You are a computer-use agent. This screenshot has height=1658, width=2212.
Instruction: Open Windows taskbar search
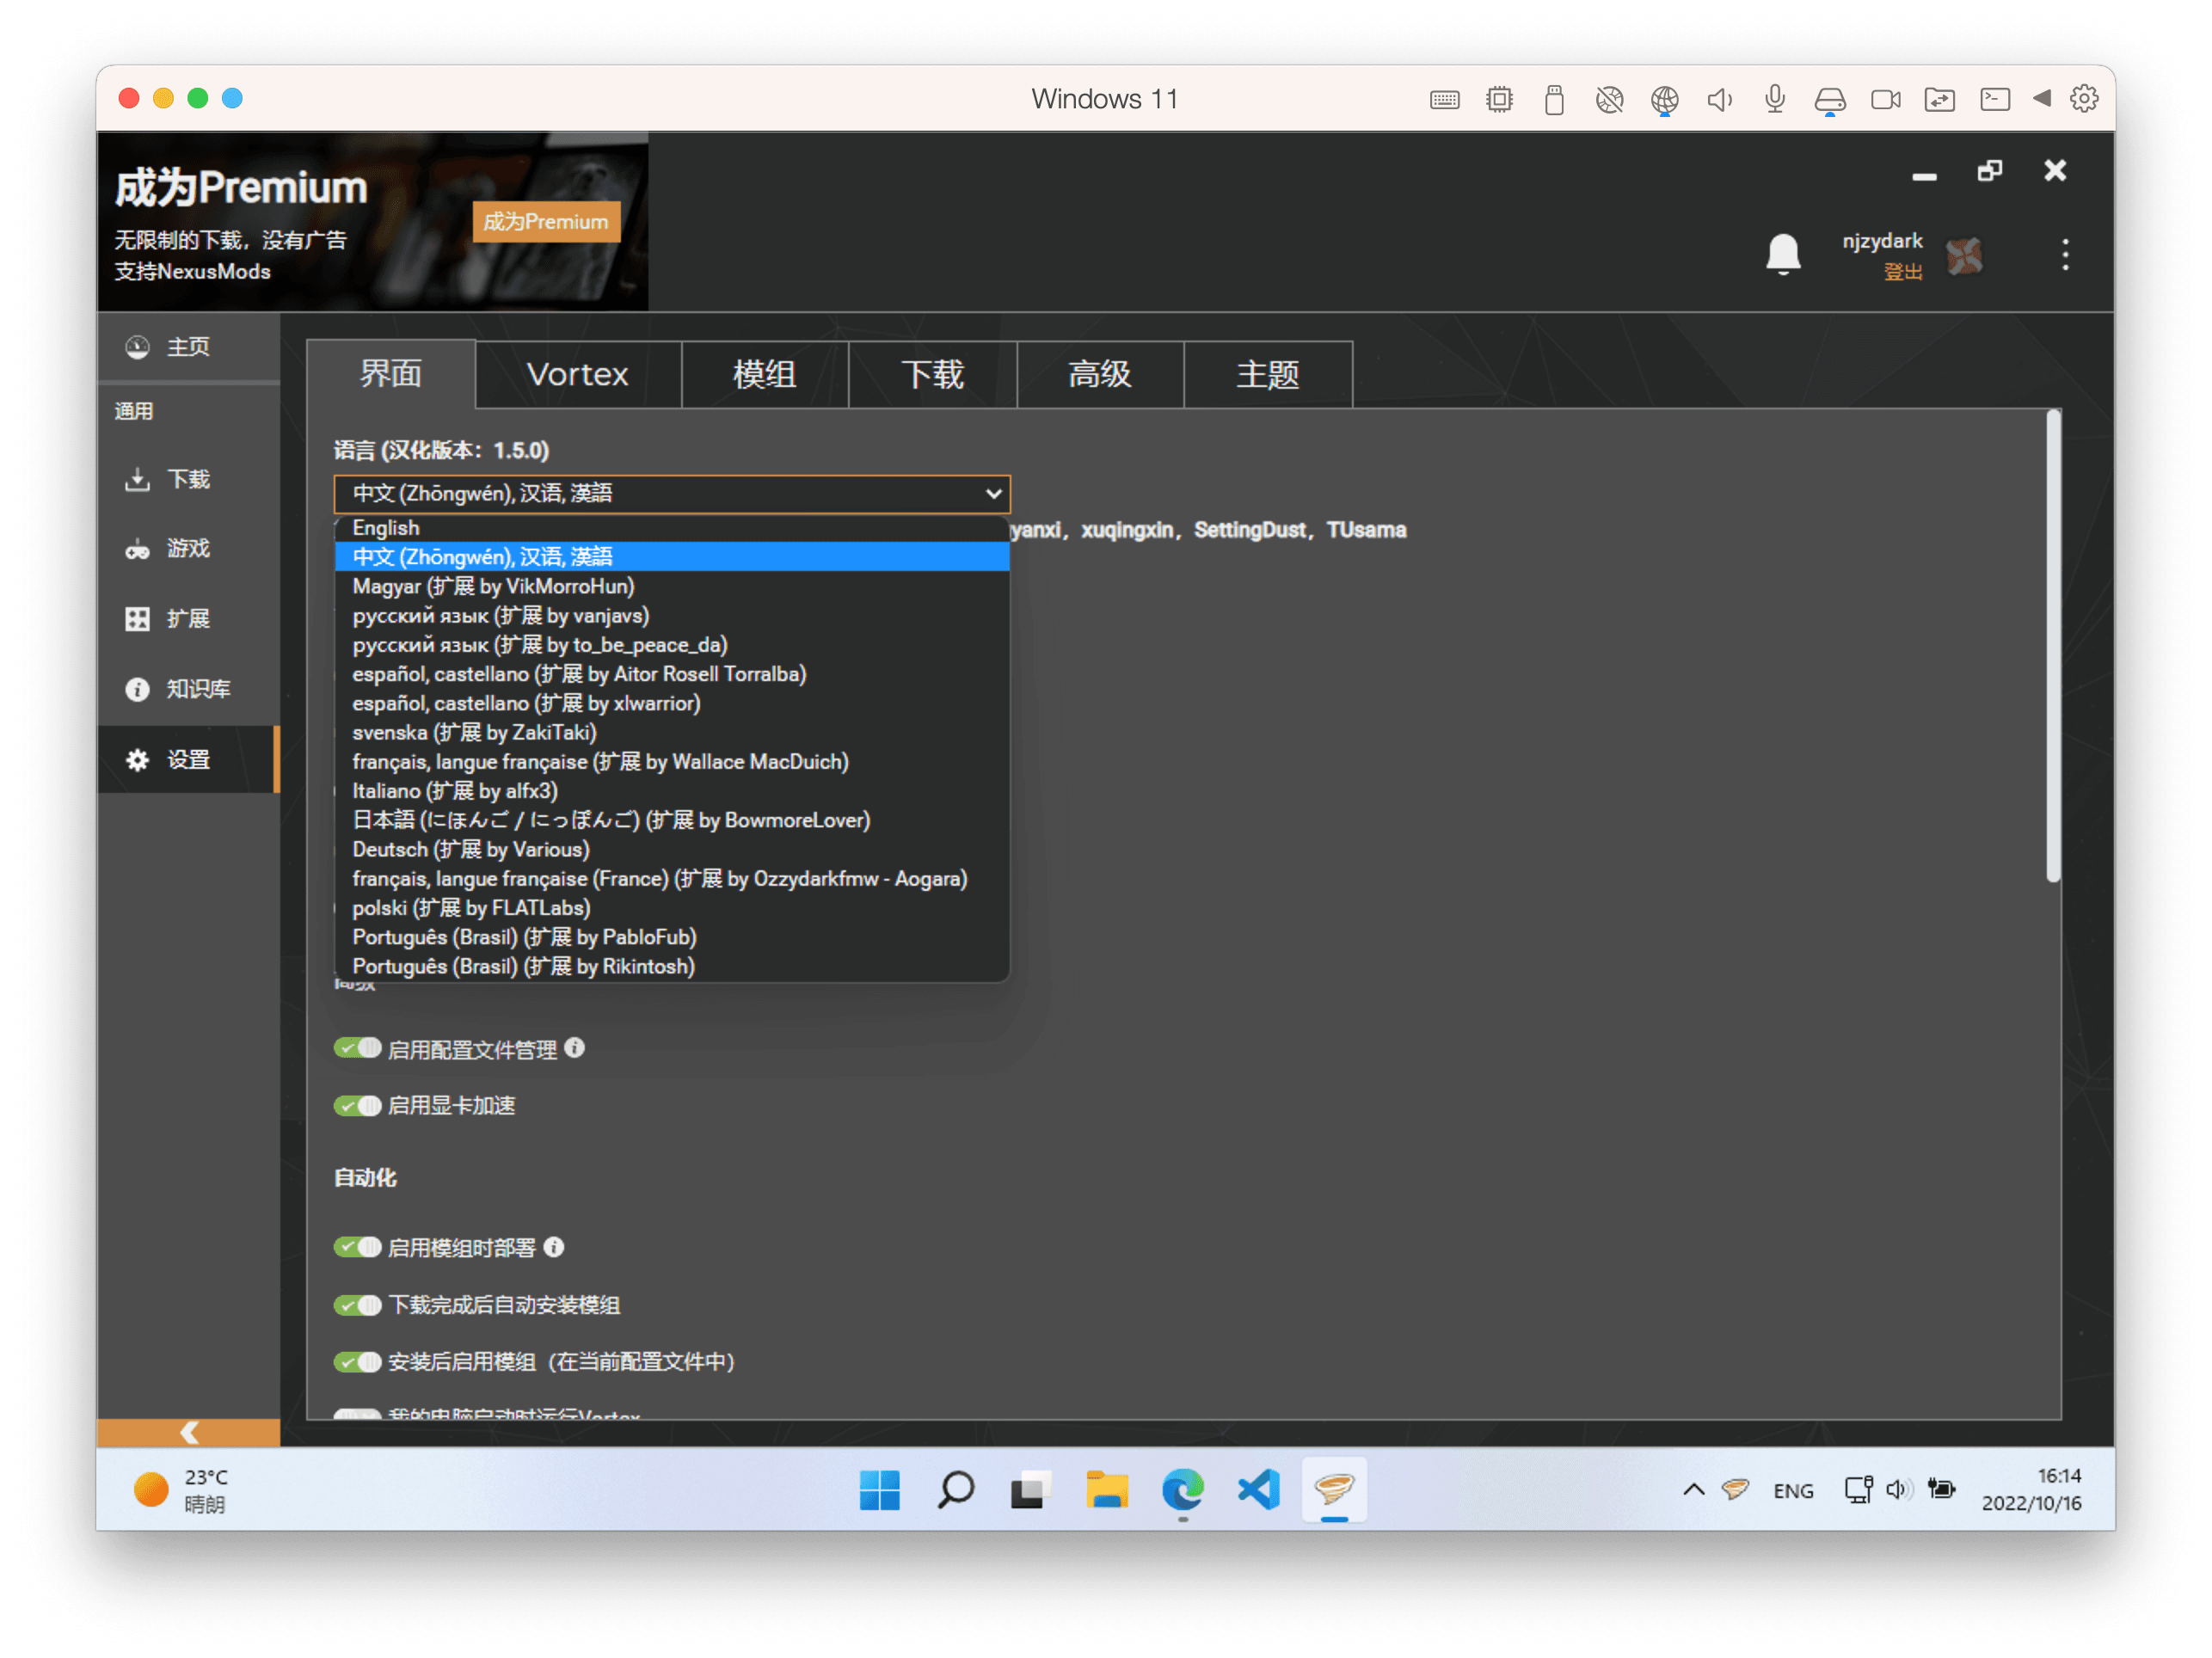pos(955,1490)
